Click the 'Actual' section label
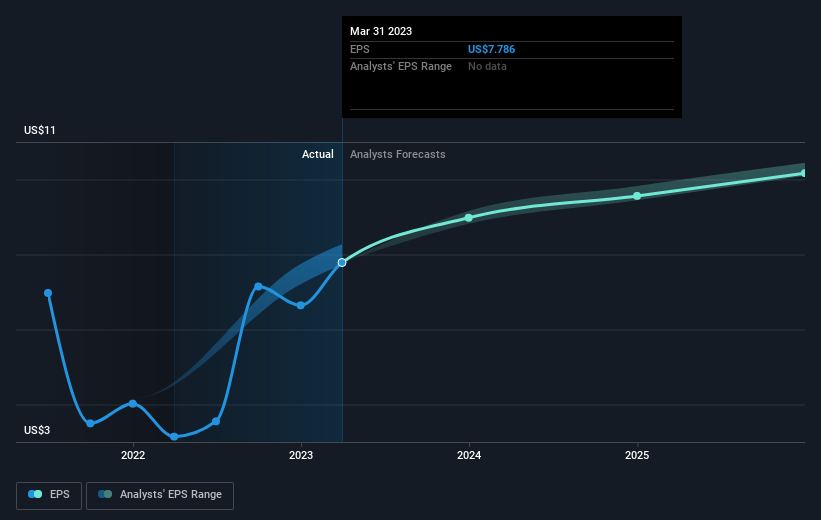The height and width of the screenshot is (520, 821). [317, 154]
